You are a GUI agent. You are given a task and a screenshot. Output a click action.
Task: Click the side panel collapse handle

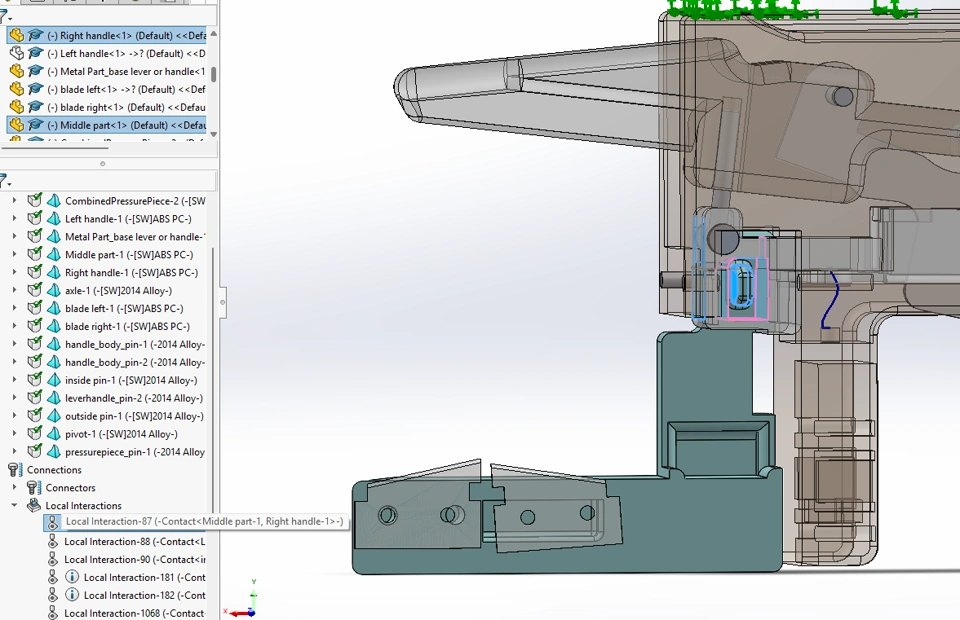coord(222,302)
